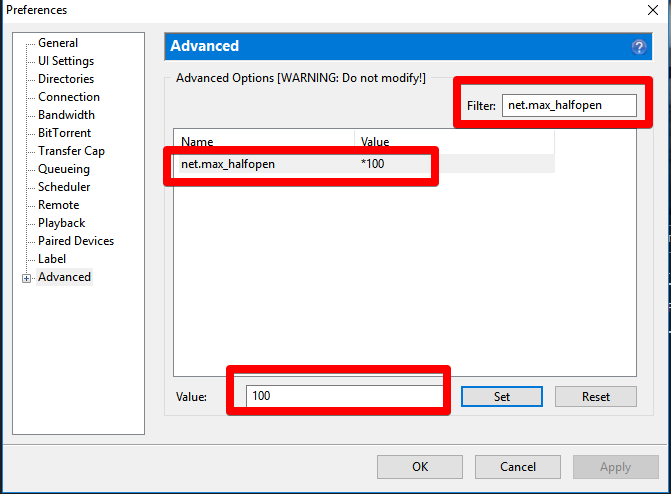The height and width of the screenshot is (494, 671).
Task: Choose BitTorrent preferences section
Action: click(64, 133)
